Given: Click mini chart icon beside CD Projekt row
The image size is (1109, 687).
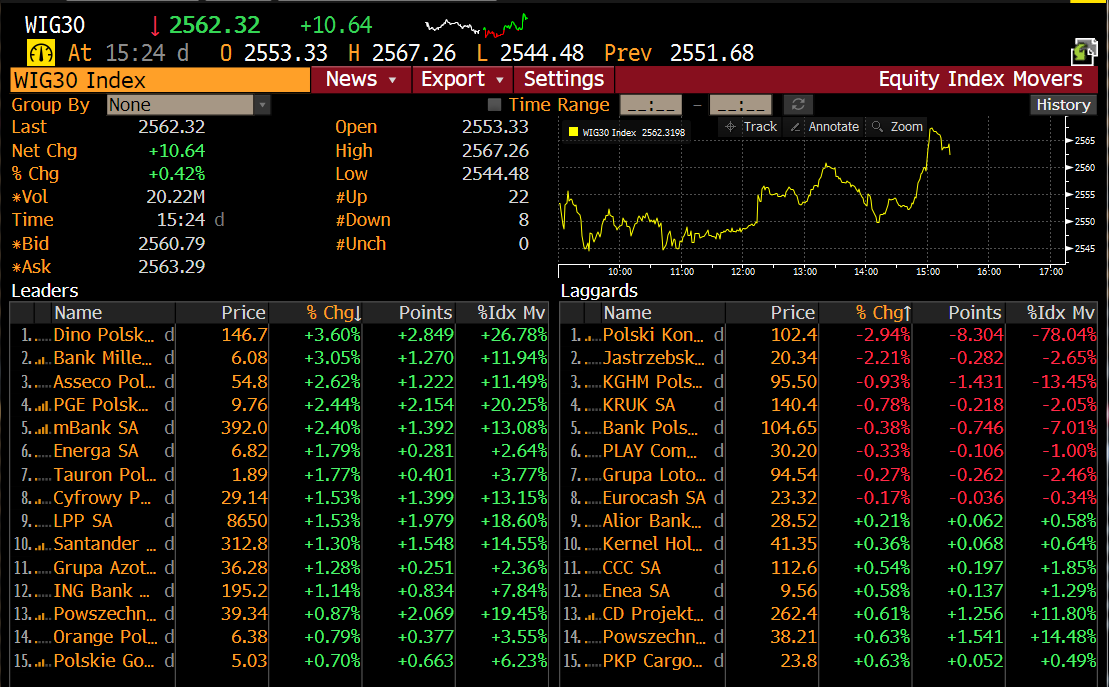Looking at the screenshot, I should [x=592, y=615].
